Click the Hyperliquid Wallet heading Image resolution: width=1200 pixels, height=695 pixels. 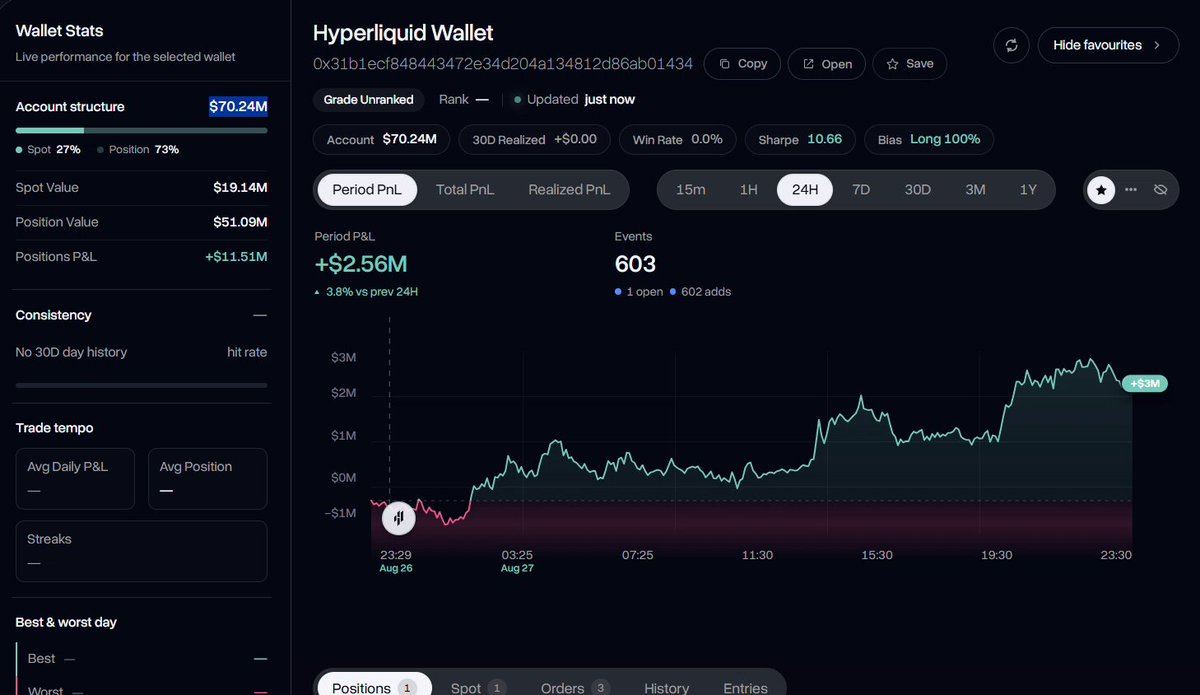pos(403,33)
